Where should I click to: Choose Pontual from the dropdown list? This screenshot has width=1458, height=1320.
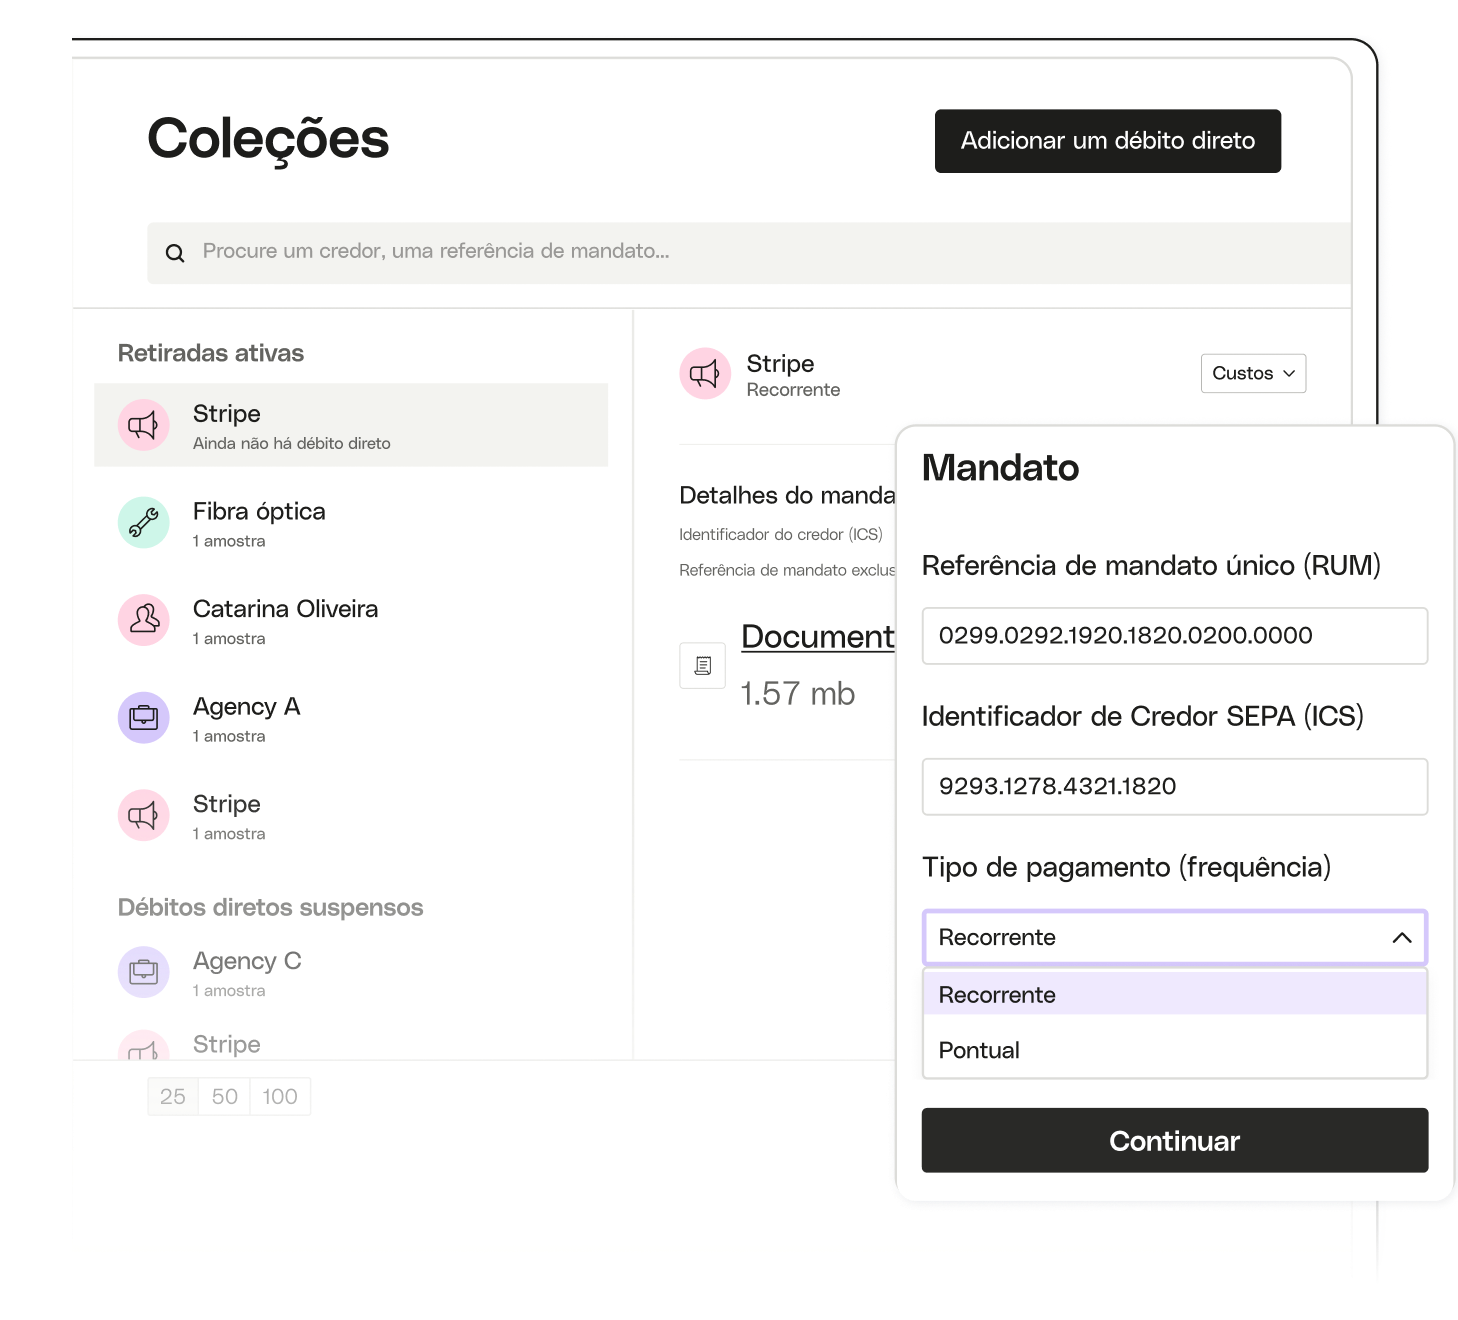[x=1175, y=1050]
